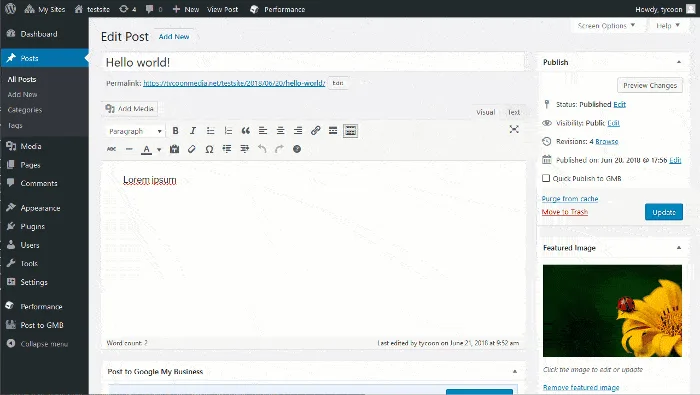Open the updates icon showing 4
The height and width of the screenshot is (395, 700).
(x=128, y=9)
